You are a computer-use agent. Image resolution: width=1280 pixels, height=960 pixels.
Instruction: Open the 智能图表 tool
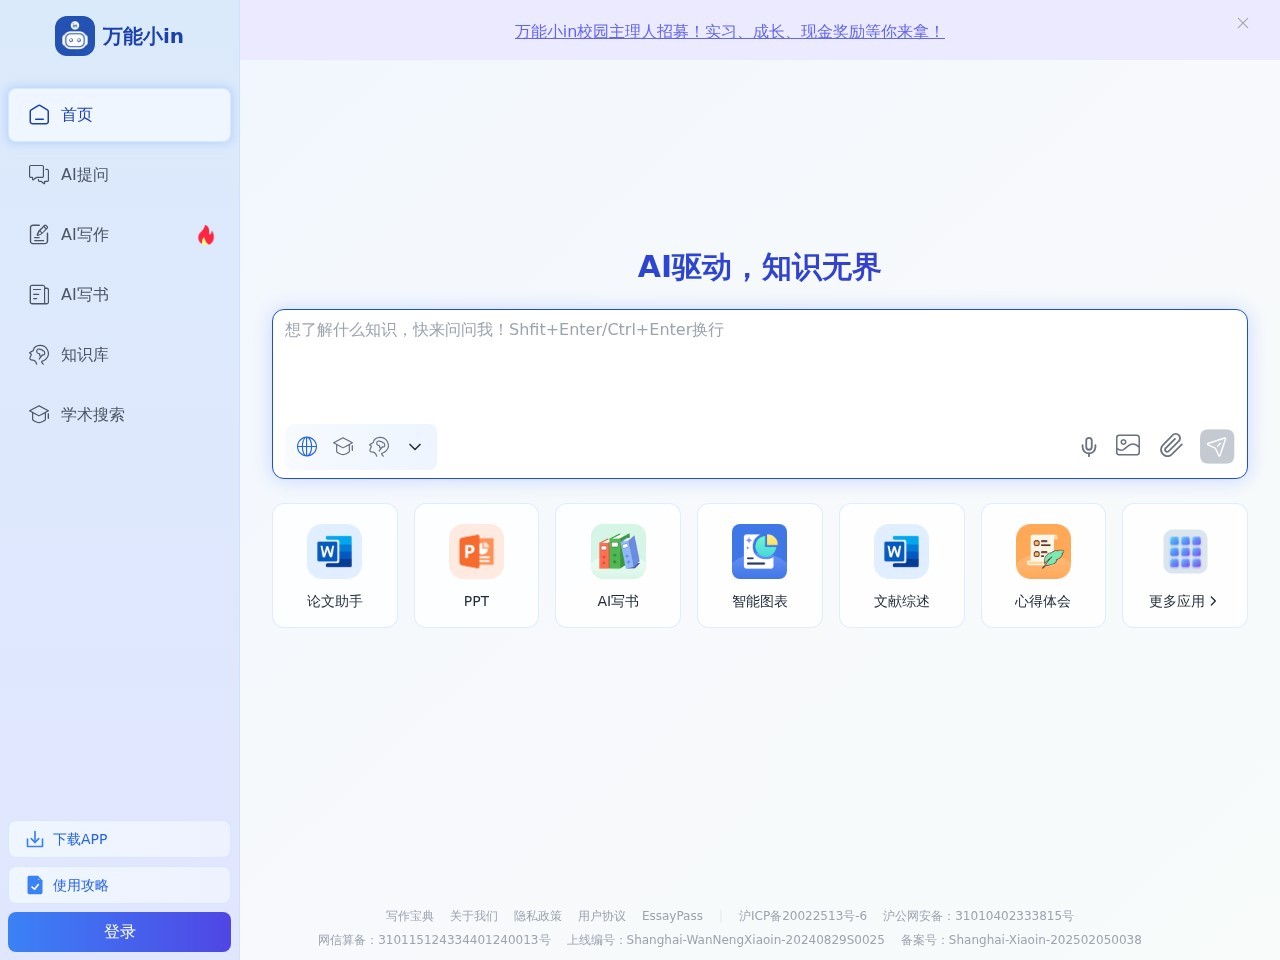tap(759, 564)
